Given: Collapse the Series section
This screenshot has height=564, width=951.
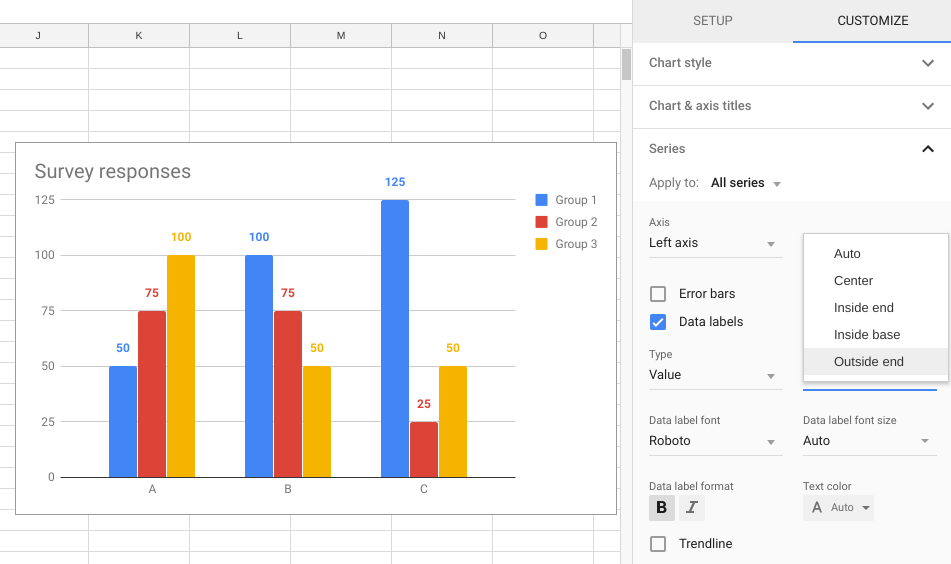Looking at the screenshot, I should click(x=791, y=149).
